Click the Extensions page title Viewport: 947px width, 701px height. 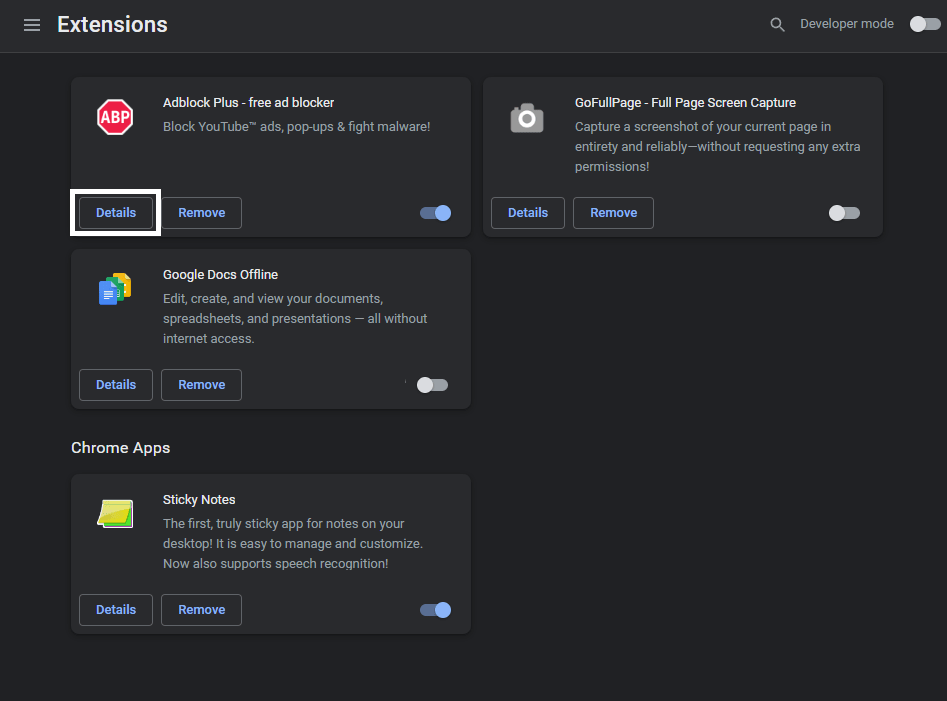112,25
